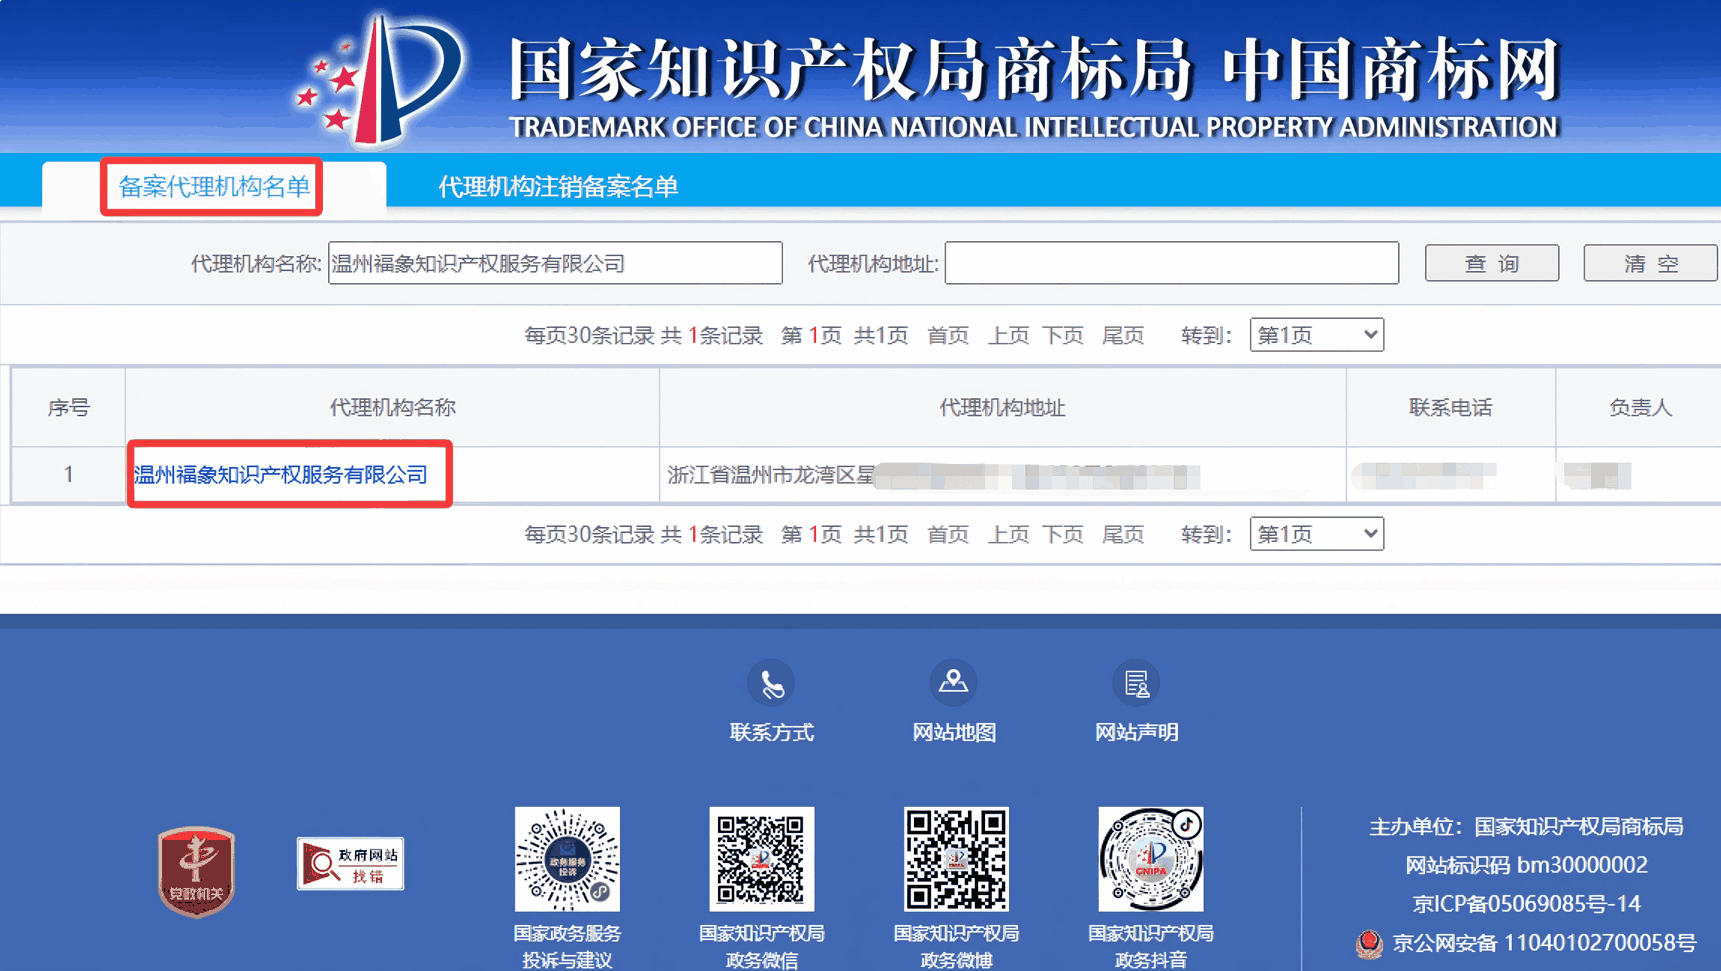Click the 负责人 column header
The width and height of the screenshot is (1721, 971).
point(1640,407)
